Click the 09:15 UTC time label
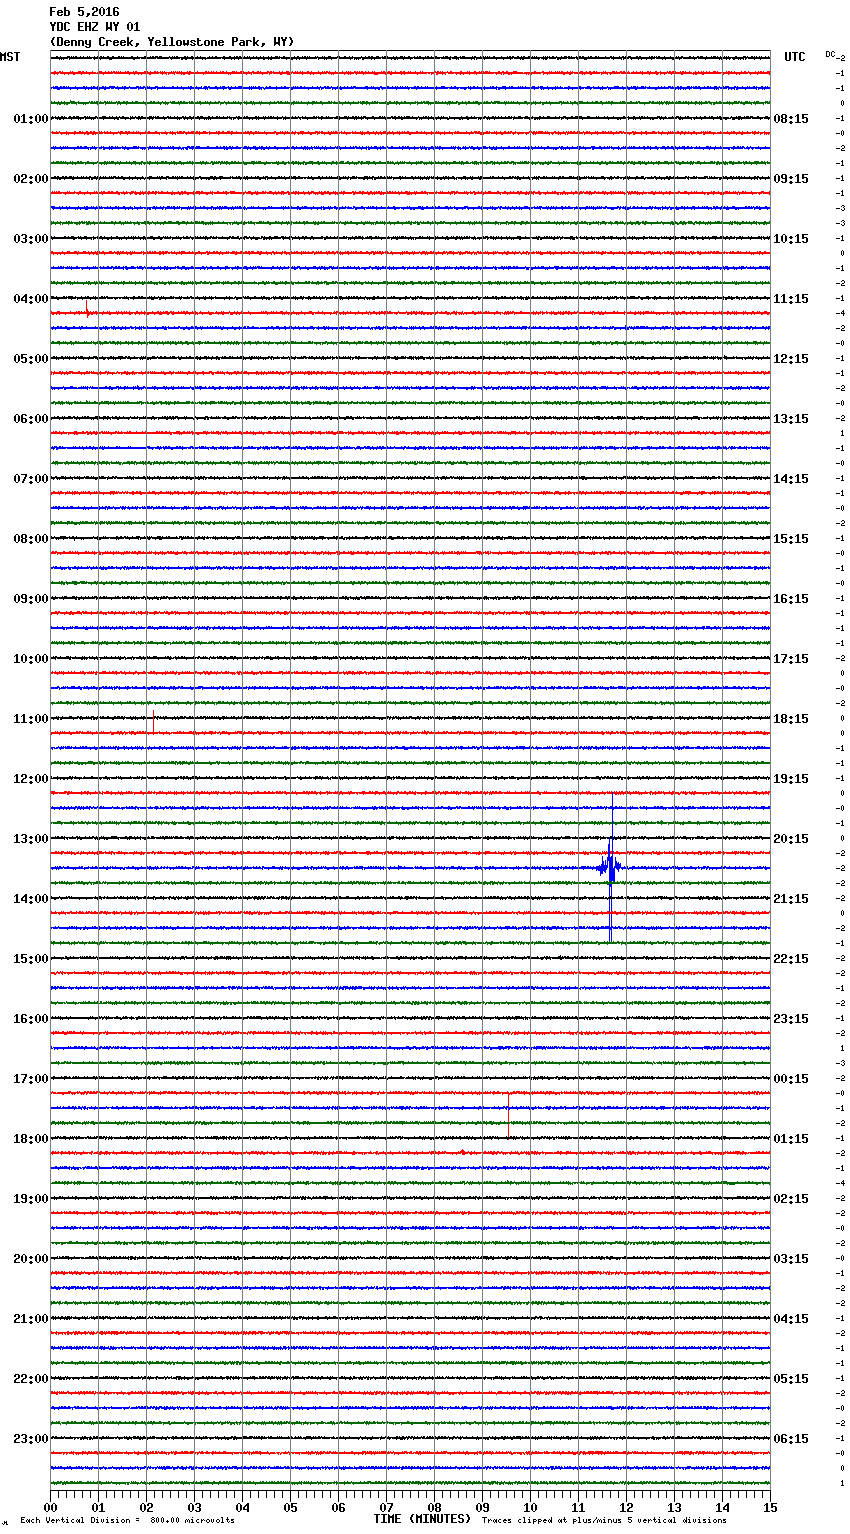 [x=791, y=179]
